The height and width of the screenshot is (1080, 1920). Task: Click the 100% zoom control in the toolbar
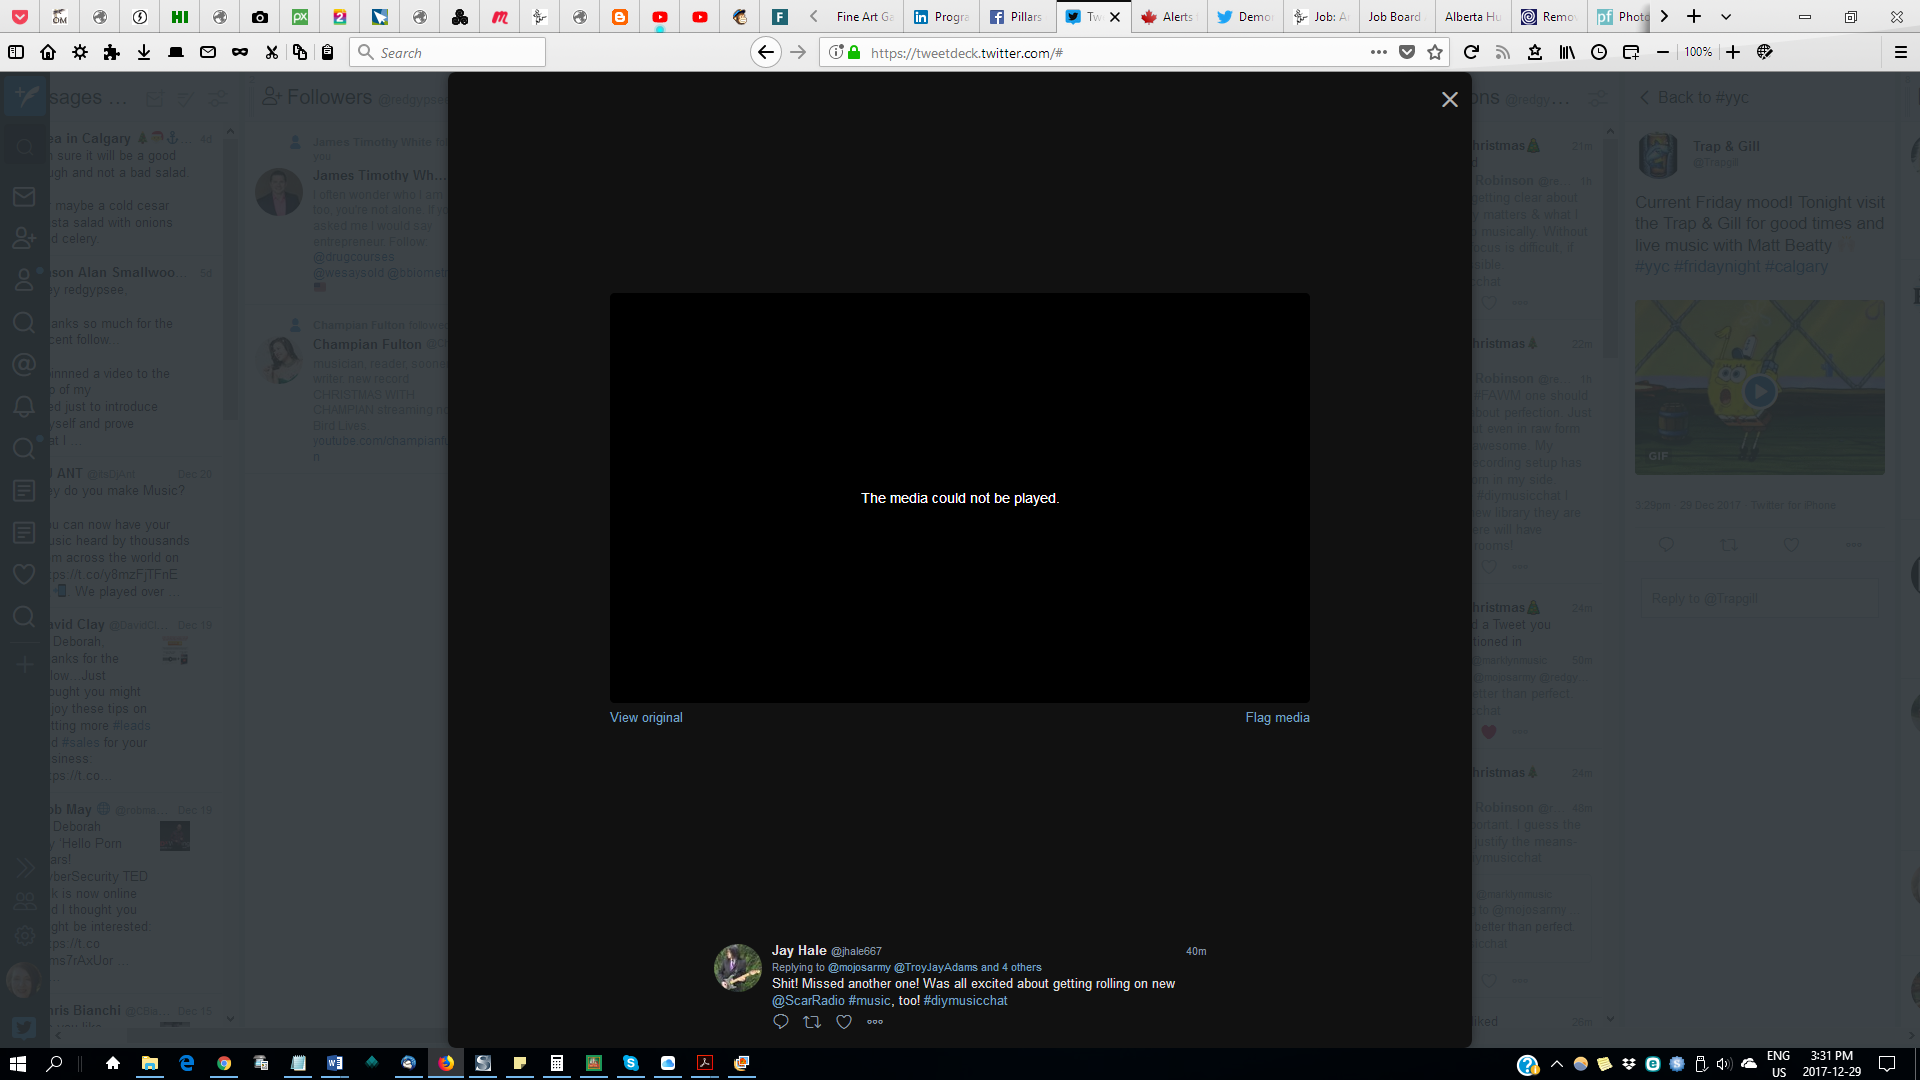(x=1697, y=52)
